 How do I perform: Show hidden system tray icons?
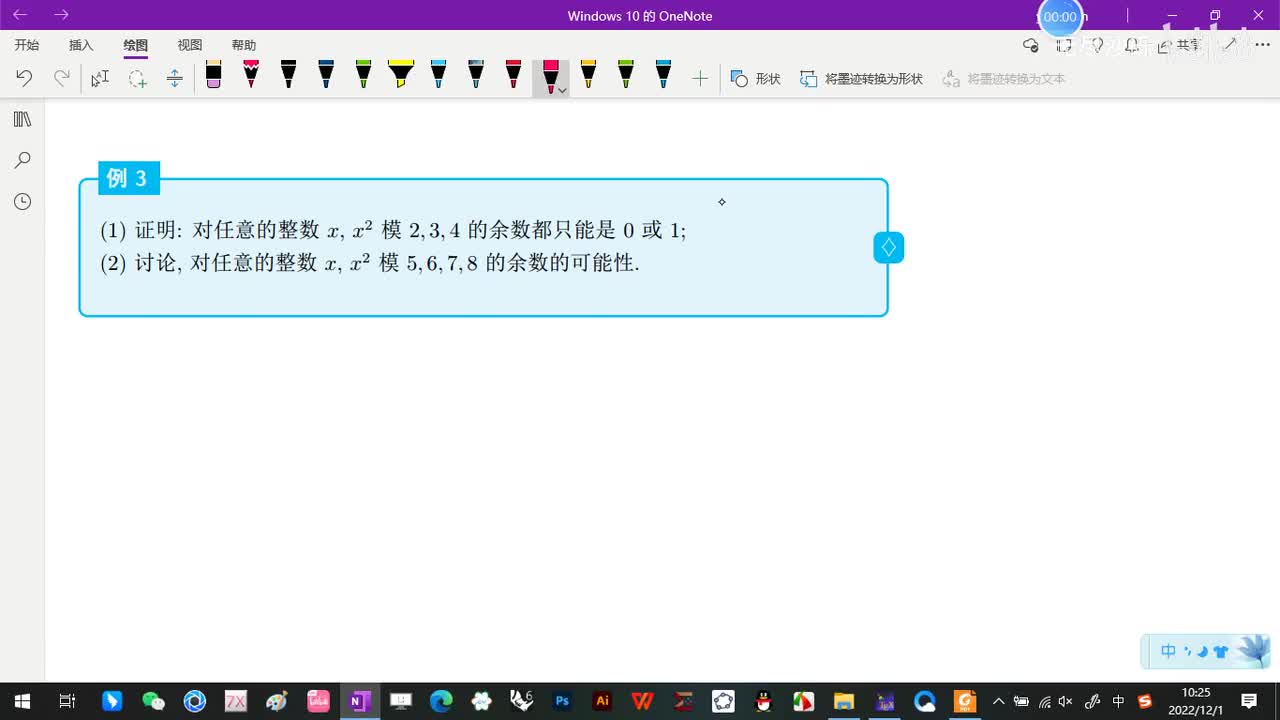(x=998, y=701)
